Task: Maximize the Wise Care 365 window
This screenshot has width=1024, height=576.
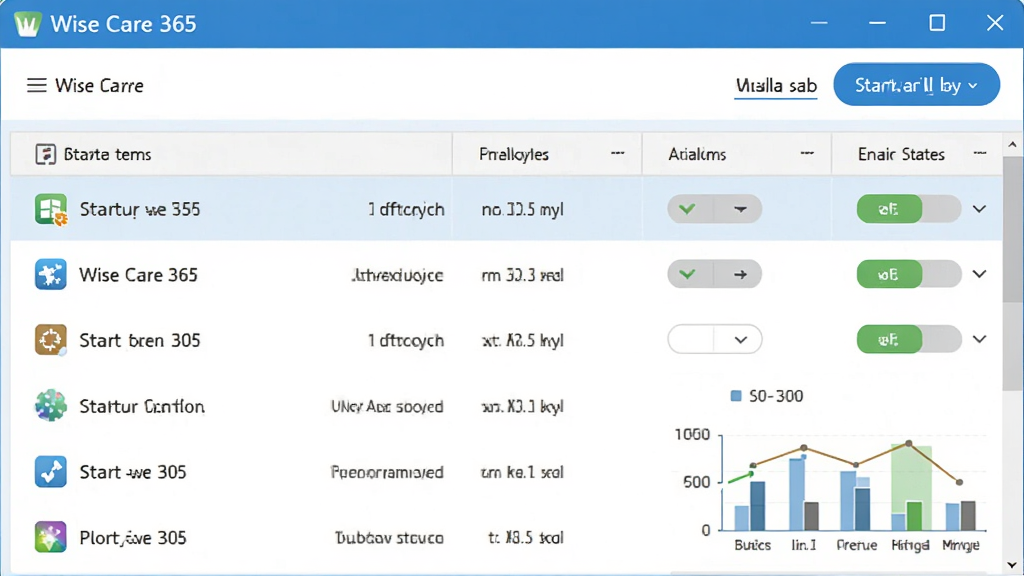Action: [937, 24]
